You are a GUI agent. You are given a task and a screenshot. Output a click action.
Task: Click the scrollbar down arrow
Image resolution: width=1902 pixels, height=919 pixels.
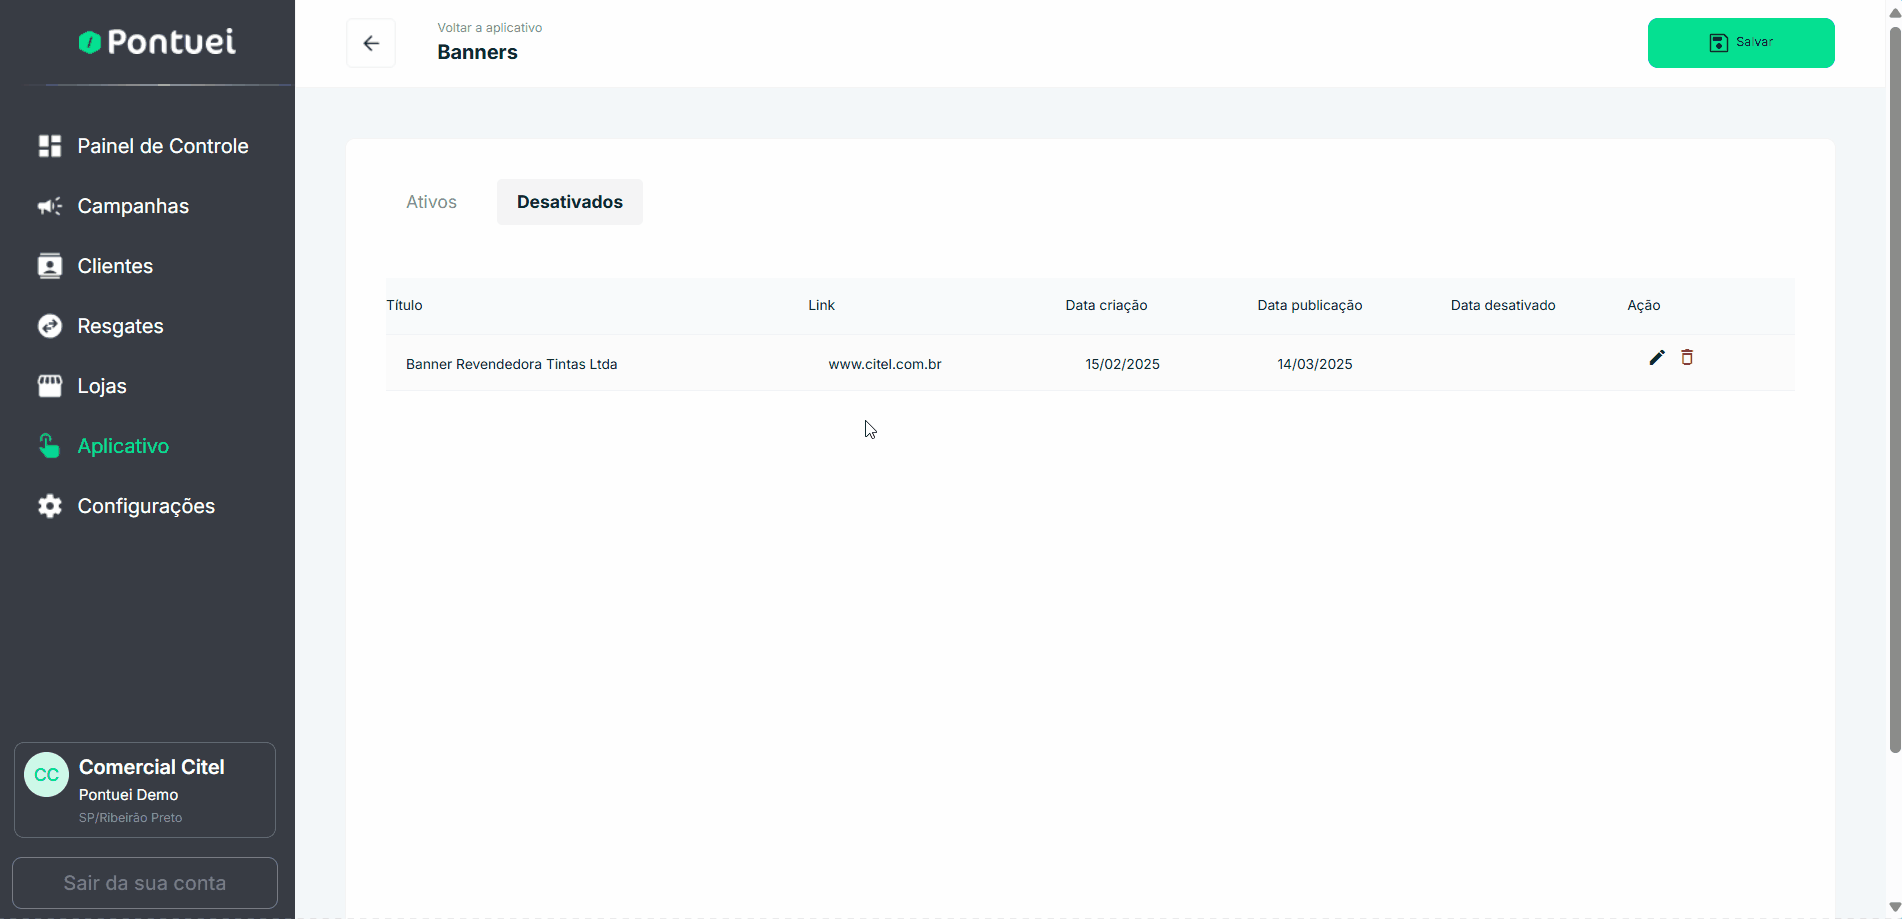(x=1894, y=908)
